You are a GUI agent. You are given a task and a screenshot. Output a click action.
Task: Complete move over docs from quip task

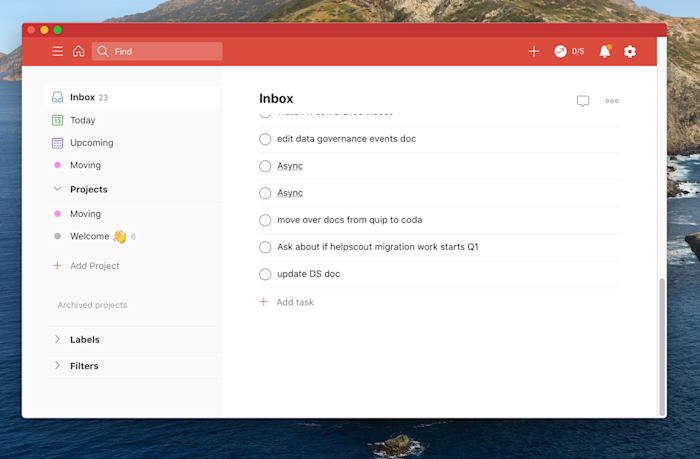(x=265, y=220)
